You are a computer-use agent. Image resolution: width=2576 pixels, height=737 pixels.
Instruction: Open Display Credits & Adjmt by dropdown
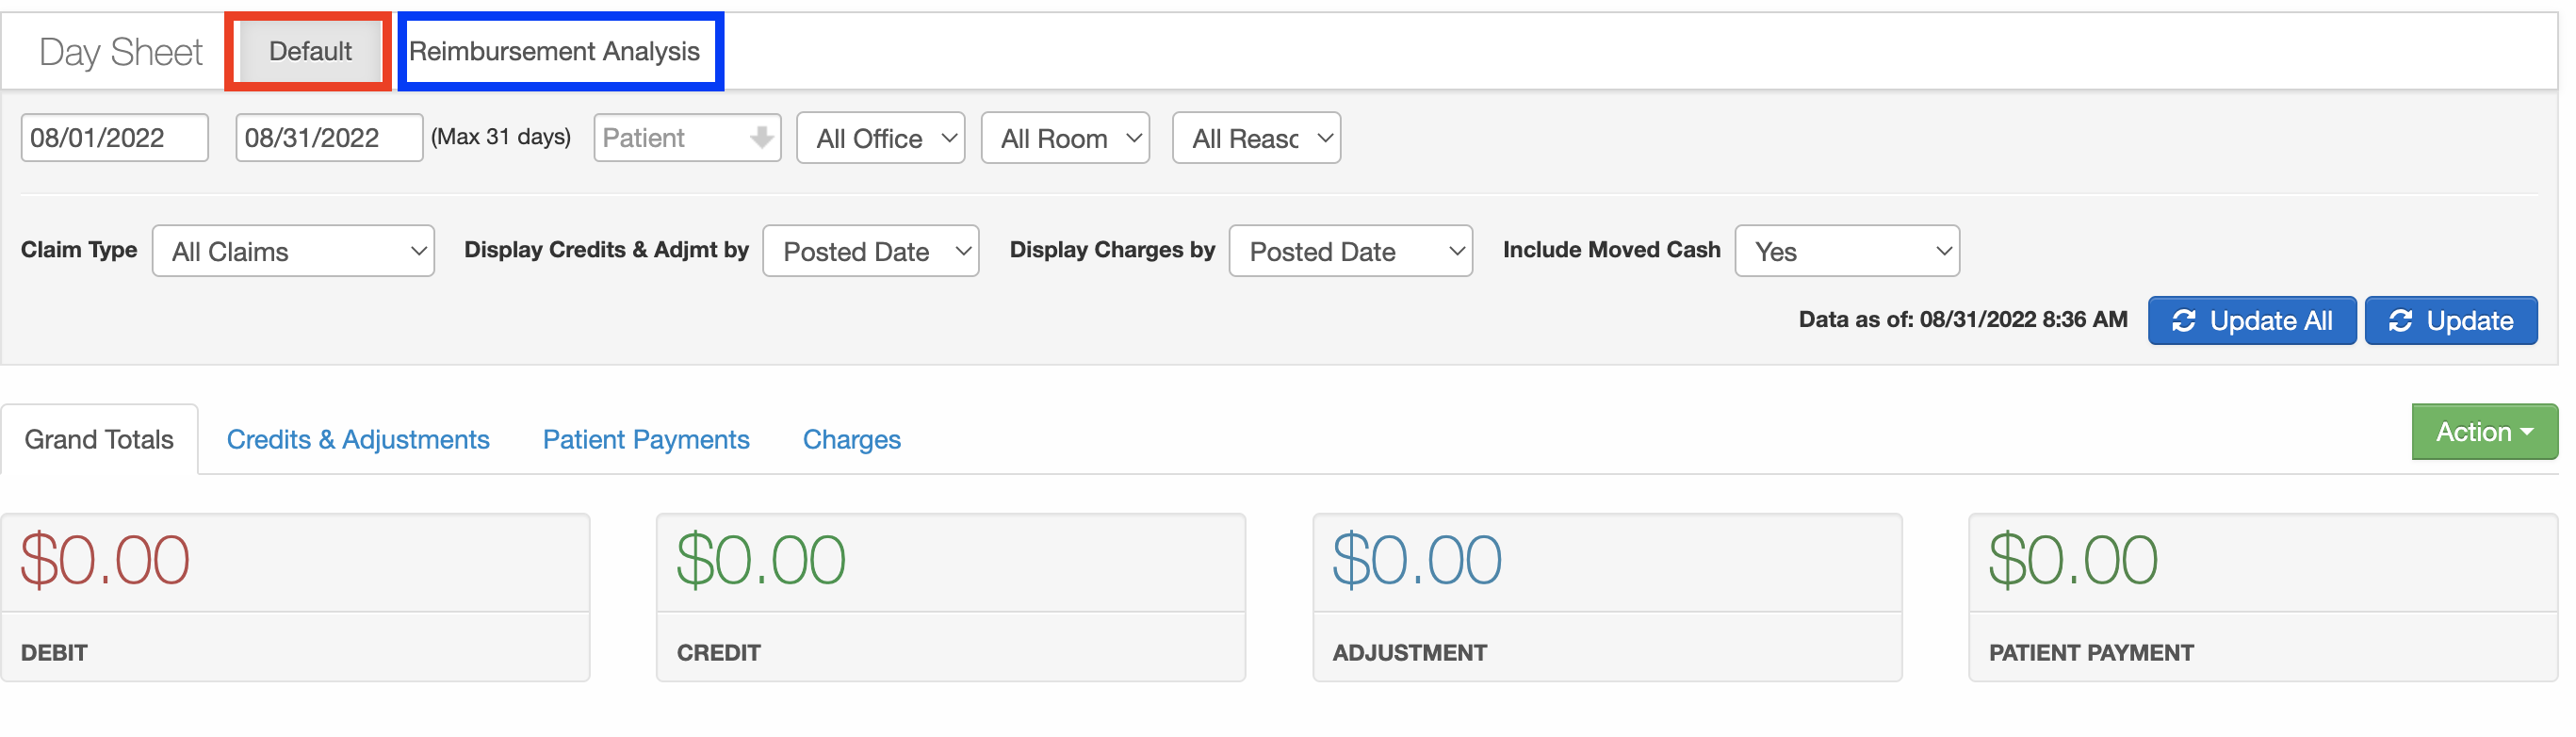tap(870, 251)
